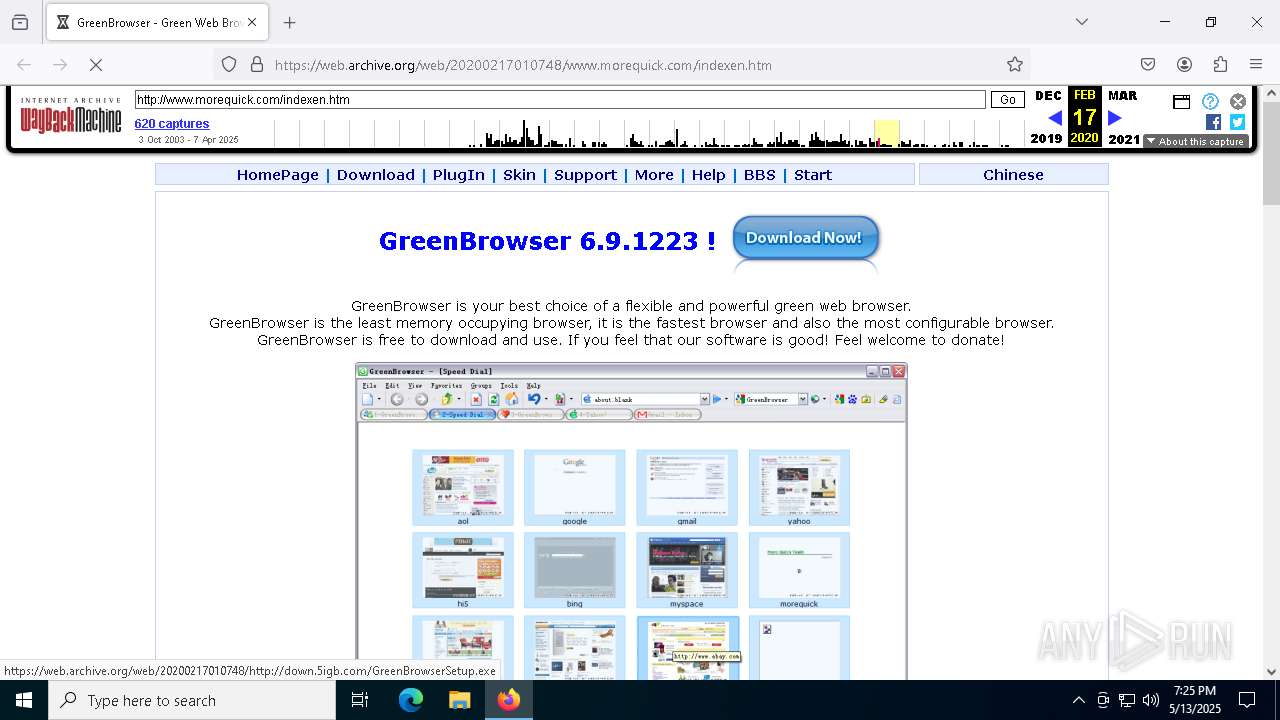Image resolution: width=1280 pixels, height=720 pixels.
Task: Show hidden system tray icons
Action: pos(1078,700)
